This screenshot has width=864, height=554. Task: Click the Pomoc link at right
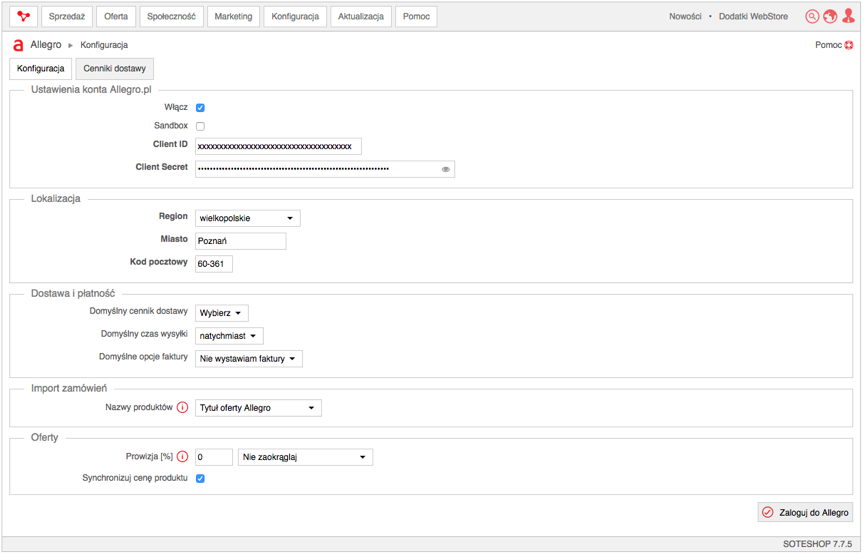(828, 45)
